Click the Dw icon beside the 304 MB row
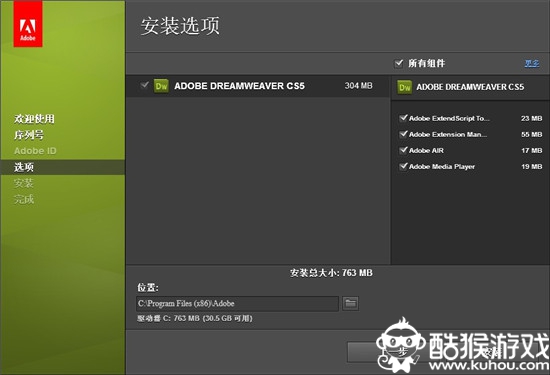 click(161, 86)
